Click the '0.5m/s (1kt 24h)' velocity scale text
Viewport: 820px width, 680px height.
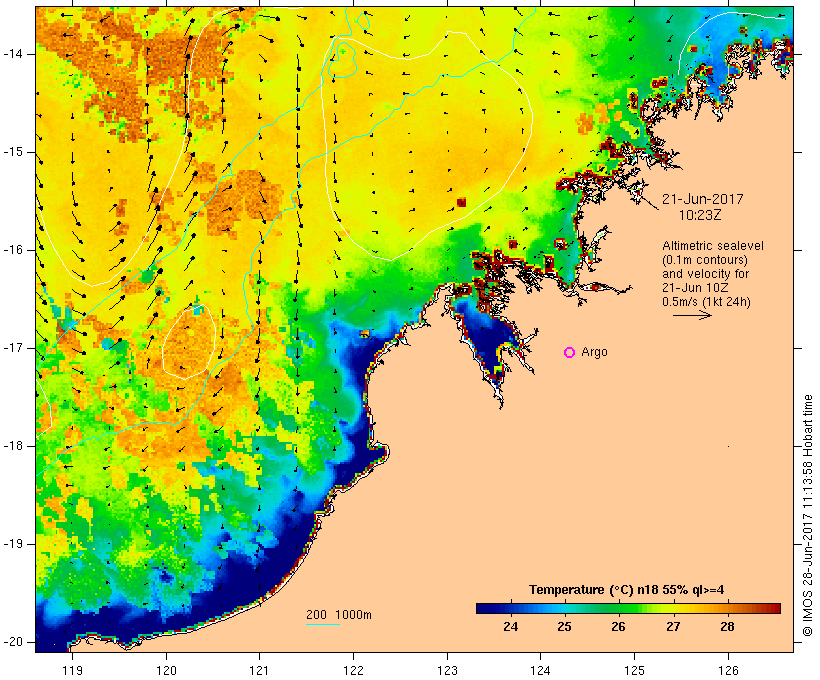(706, 302)
